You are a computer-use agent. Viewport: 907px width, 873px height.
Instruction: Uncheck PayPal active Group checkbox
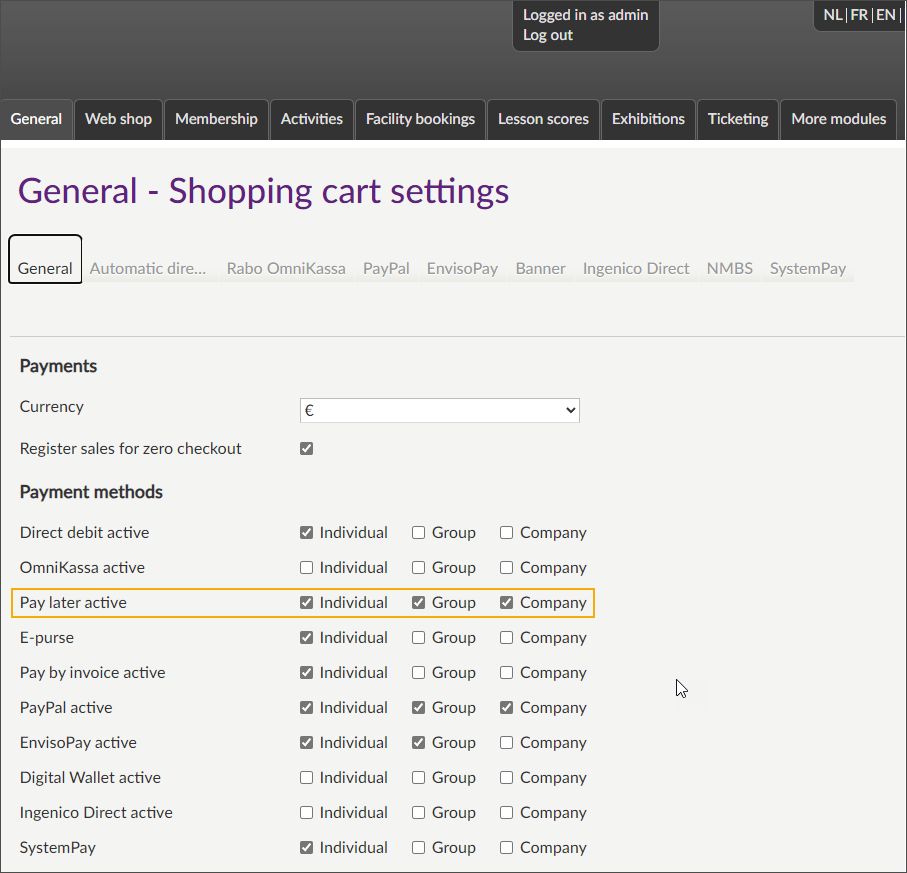(x=419, y=708)
